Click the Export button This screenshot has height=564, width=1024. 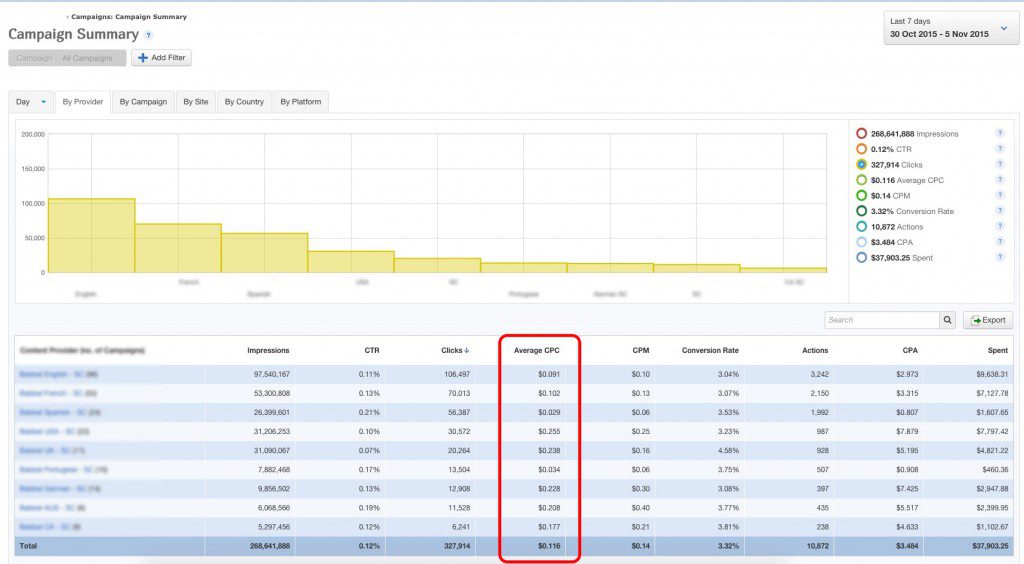click(x=987, y=320)
